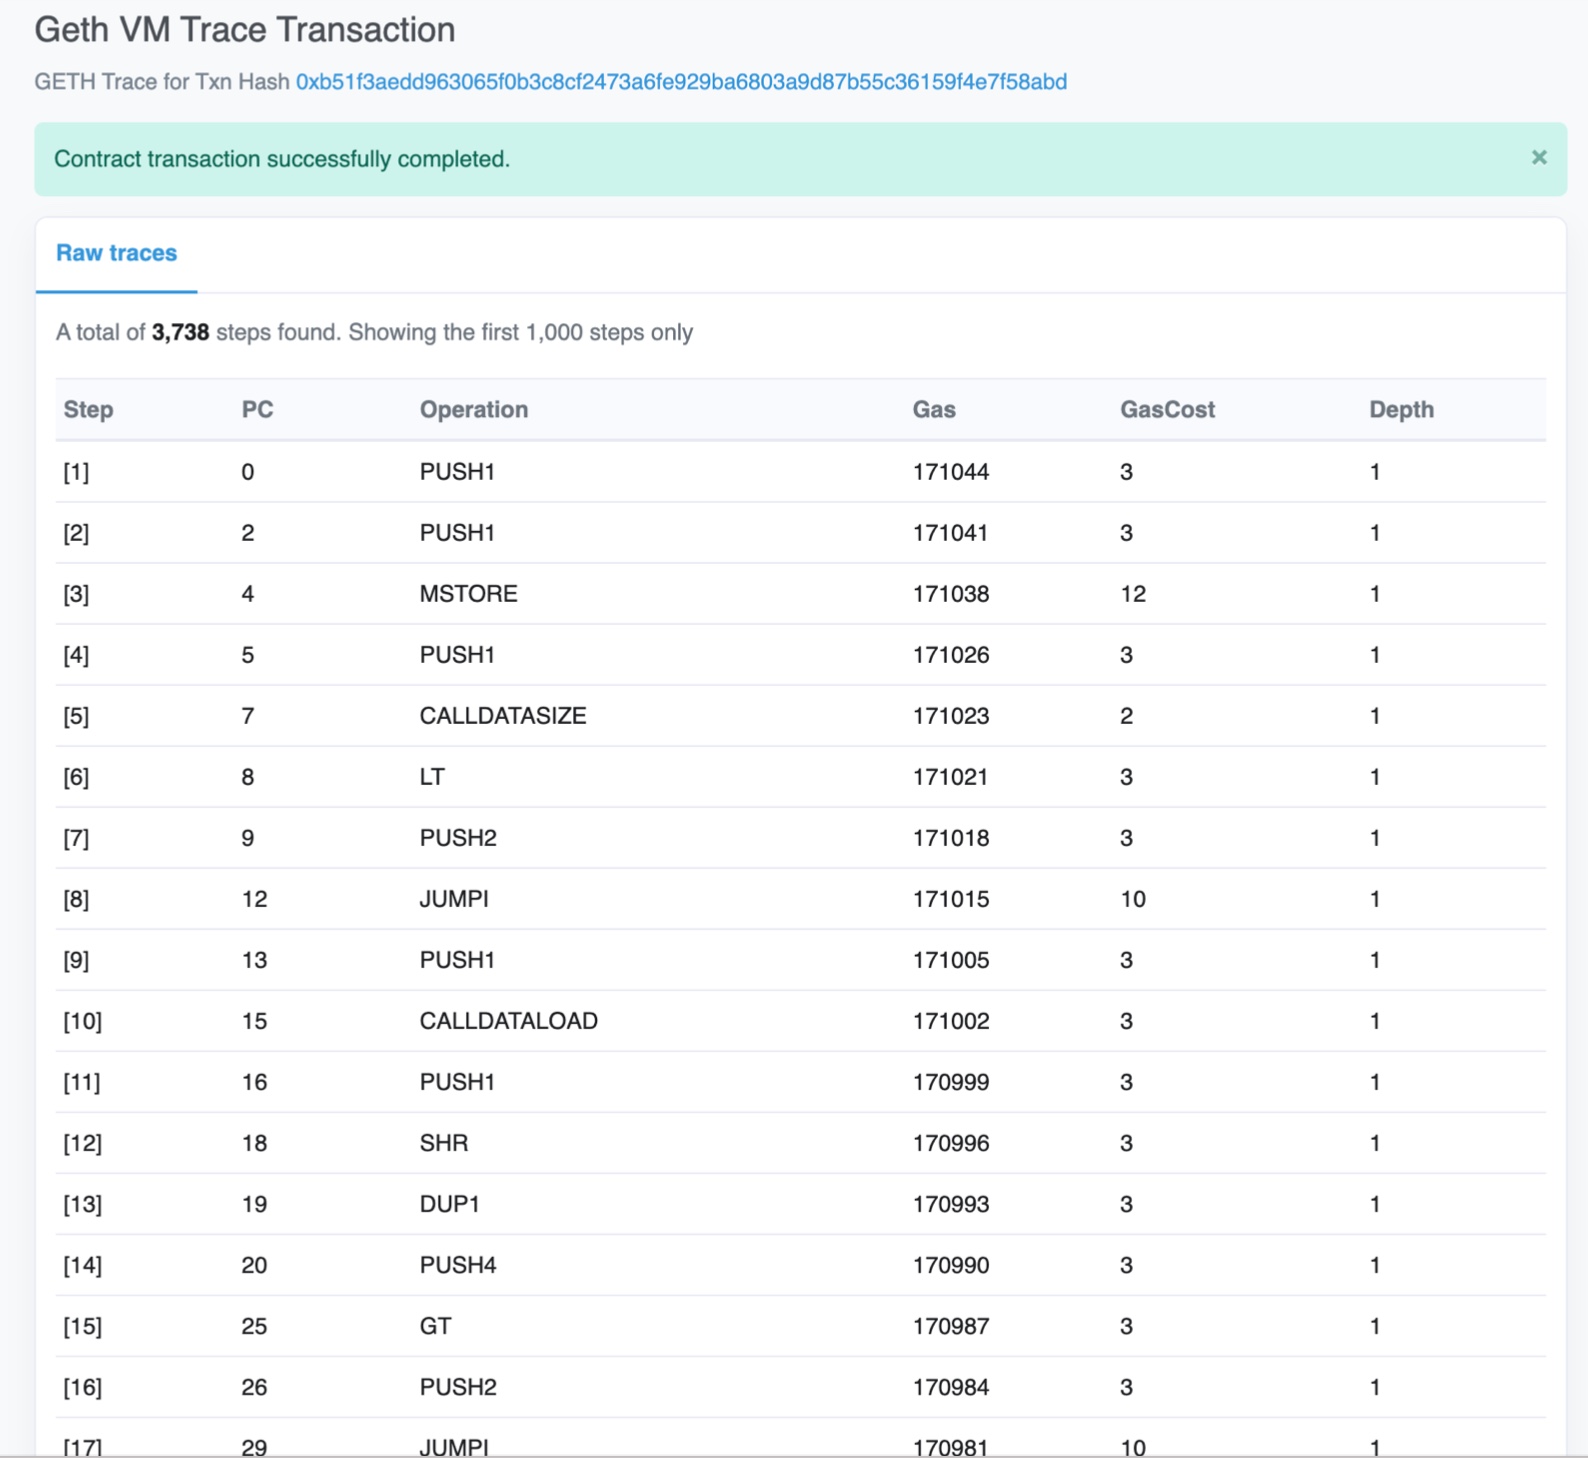
Task: Click Depth value 1 in the LT row
Action: 1375,777
